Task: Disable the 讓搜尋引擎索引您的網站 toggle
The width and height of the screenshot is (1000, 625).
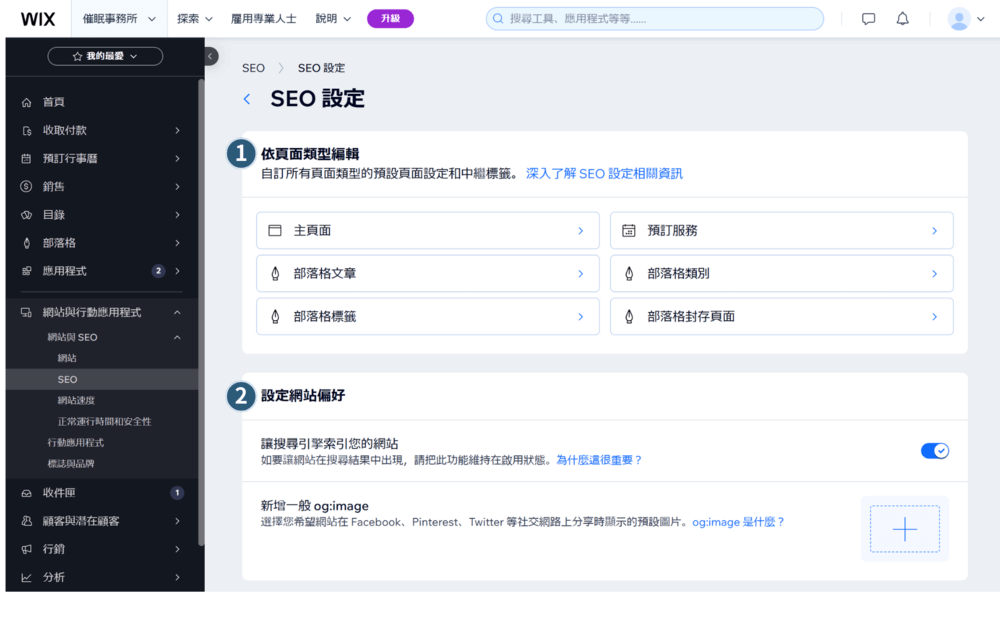Action: 934,450
